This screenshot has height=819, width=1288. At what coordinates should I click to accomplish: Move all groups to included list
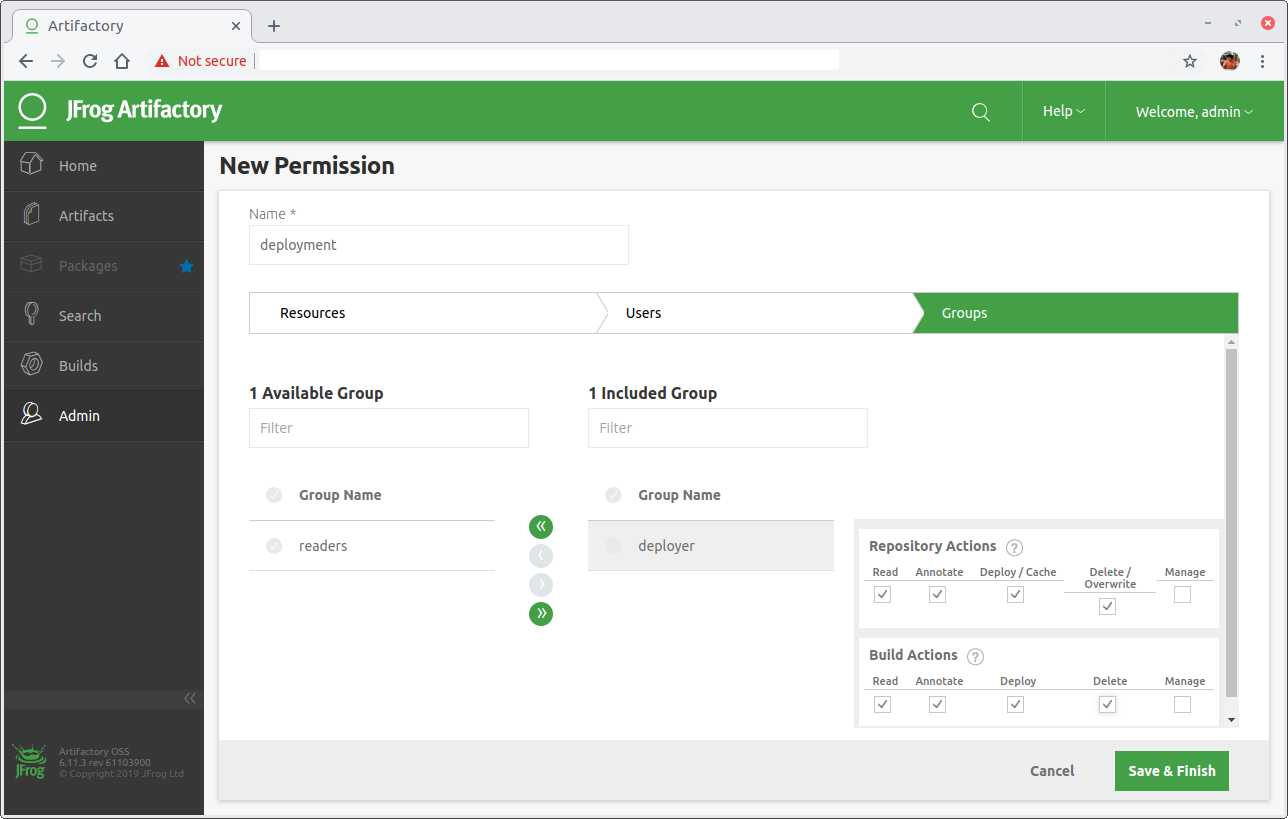click(x=541, y=614)
